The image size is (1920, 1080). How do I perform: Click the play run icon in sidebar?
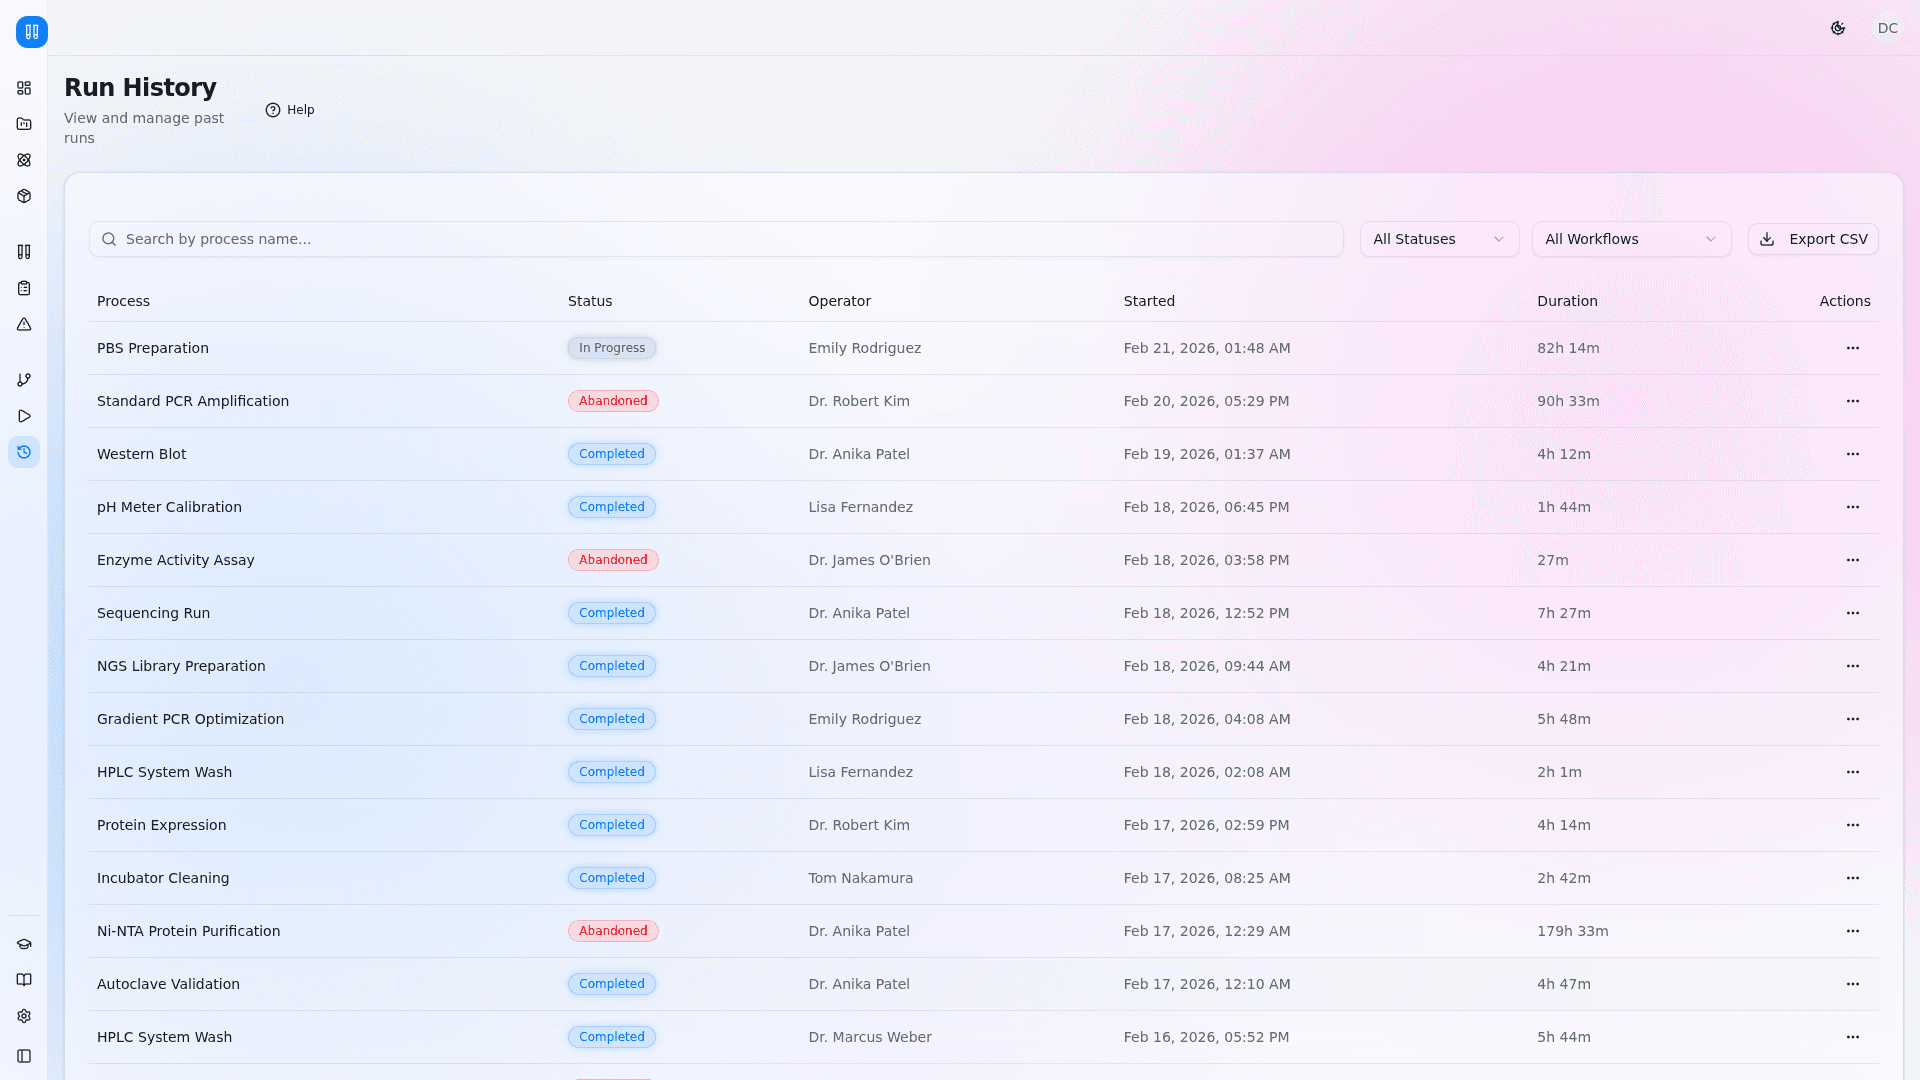click(24, 416)
